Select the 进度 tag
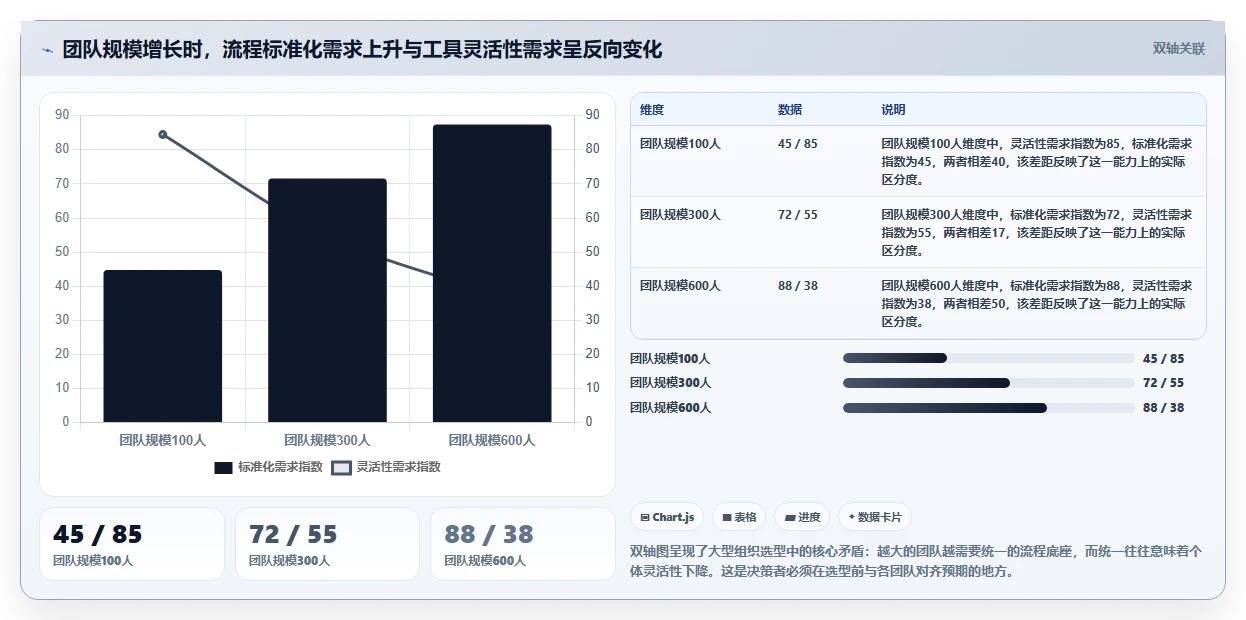This screenshot has height=620, width=1246. click(x=803, y=517)
